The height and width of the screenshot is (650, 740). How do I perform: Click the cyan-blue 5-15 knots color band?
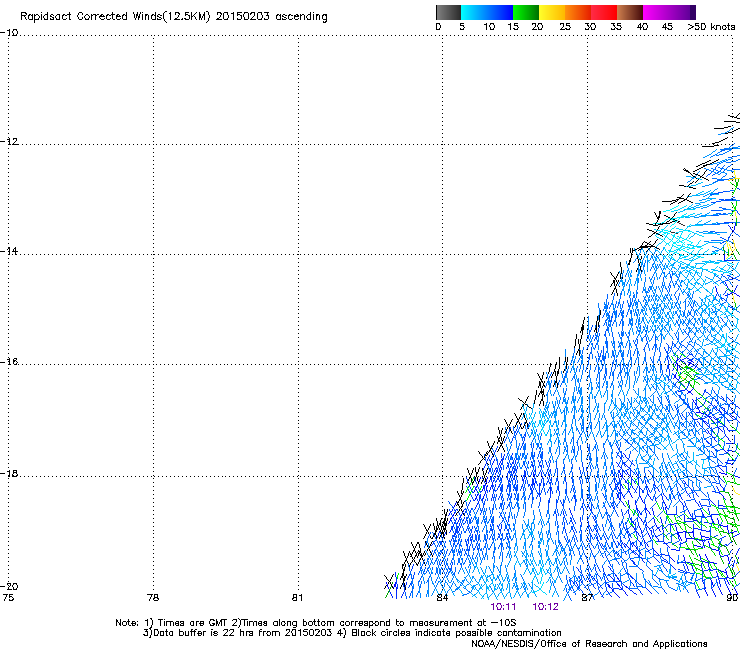tap(487, 12)
